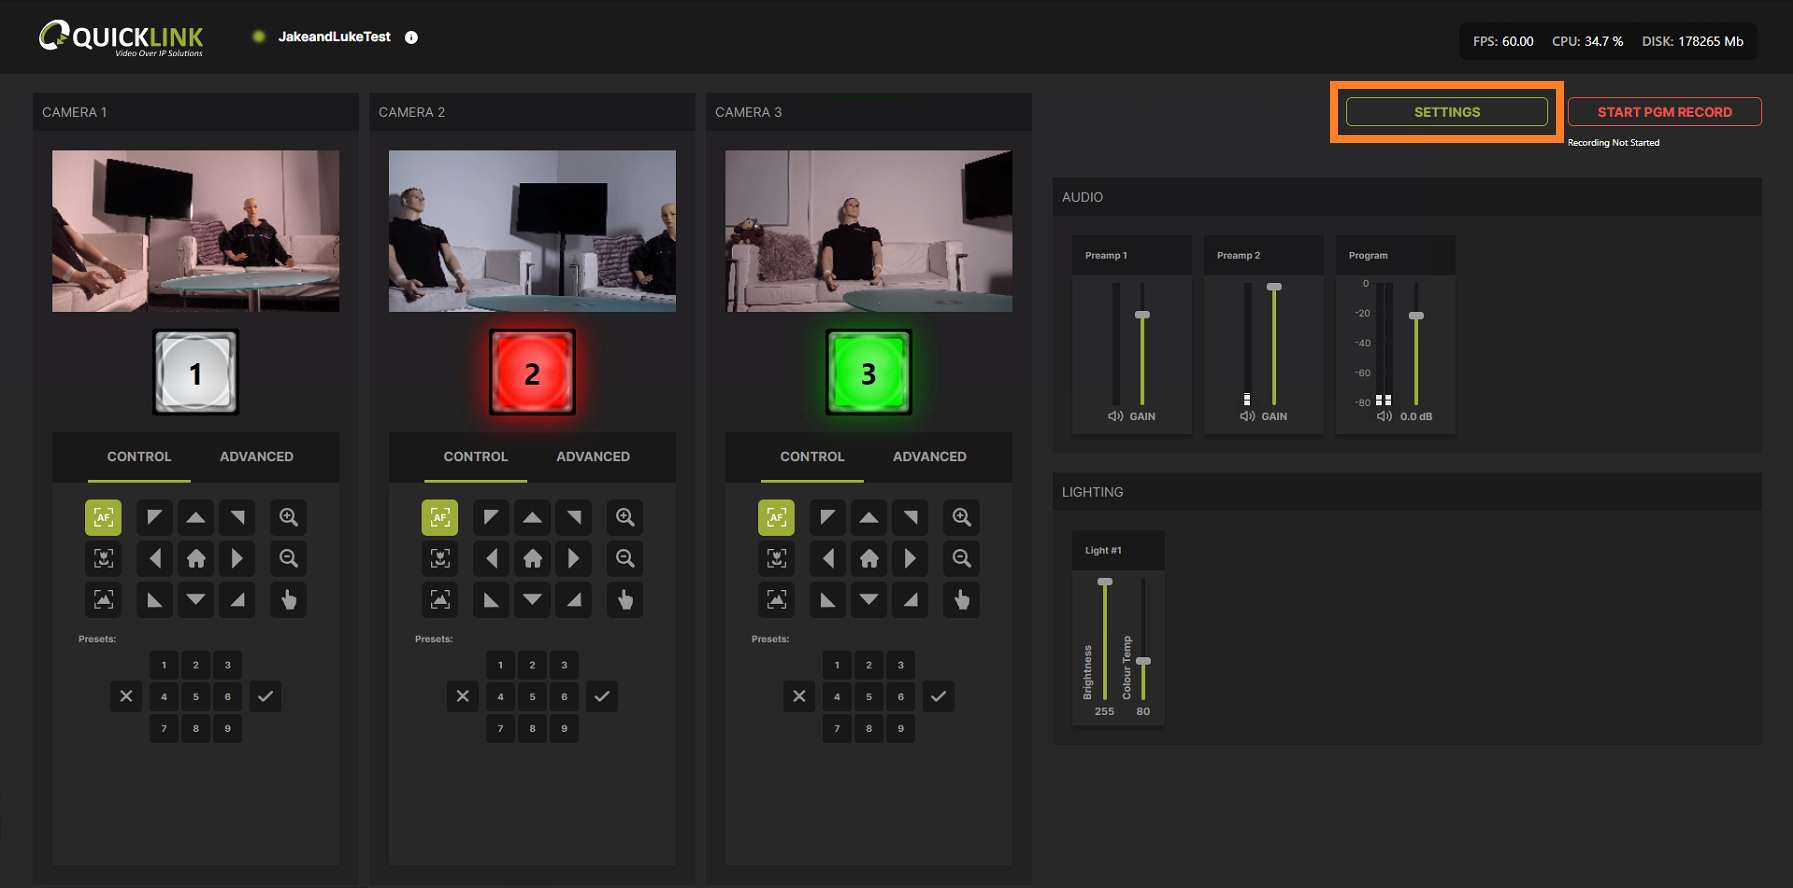Zoom out on Camera 2
Viewport: 1793px width, 888px height.
625,558
